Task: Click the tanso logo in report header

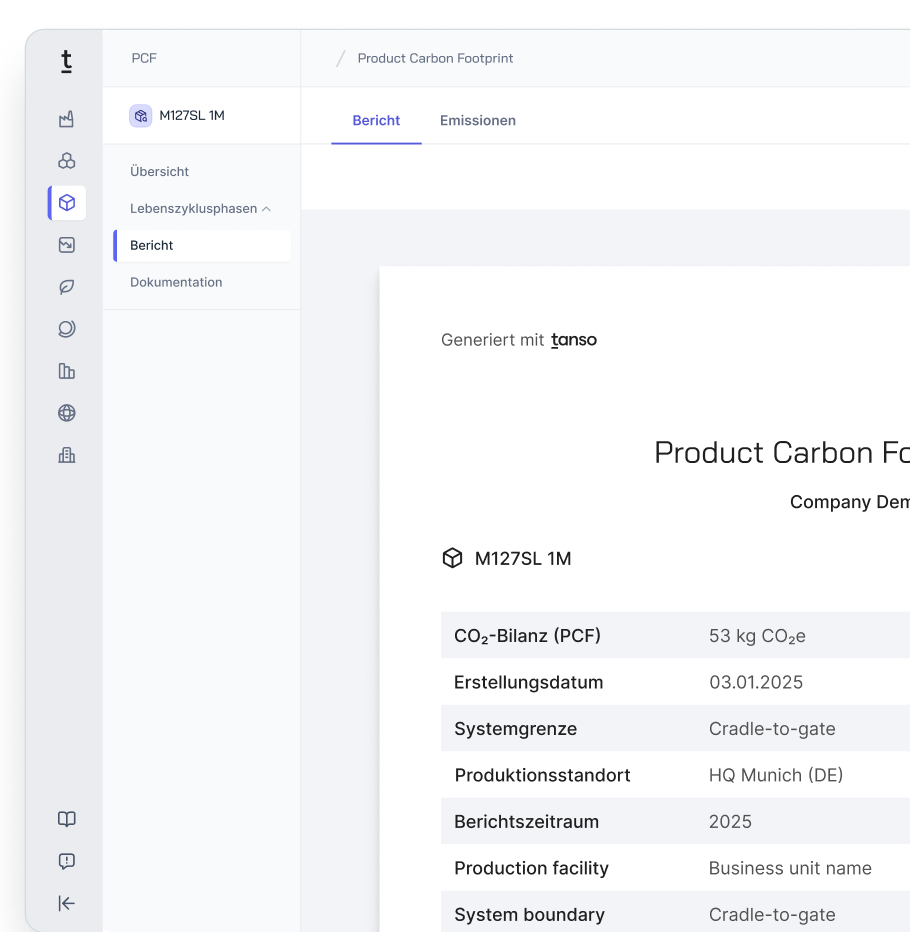Action: [x=574, y=340]
